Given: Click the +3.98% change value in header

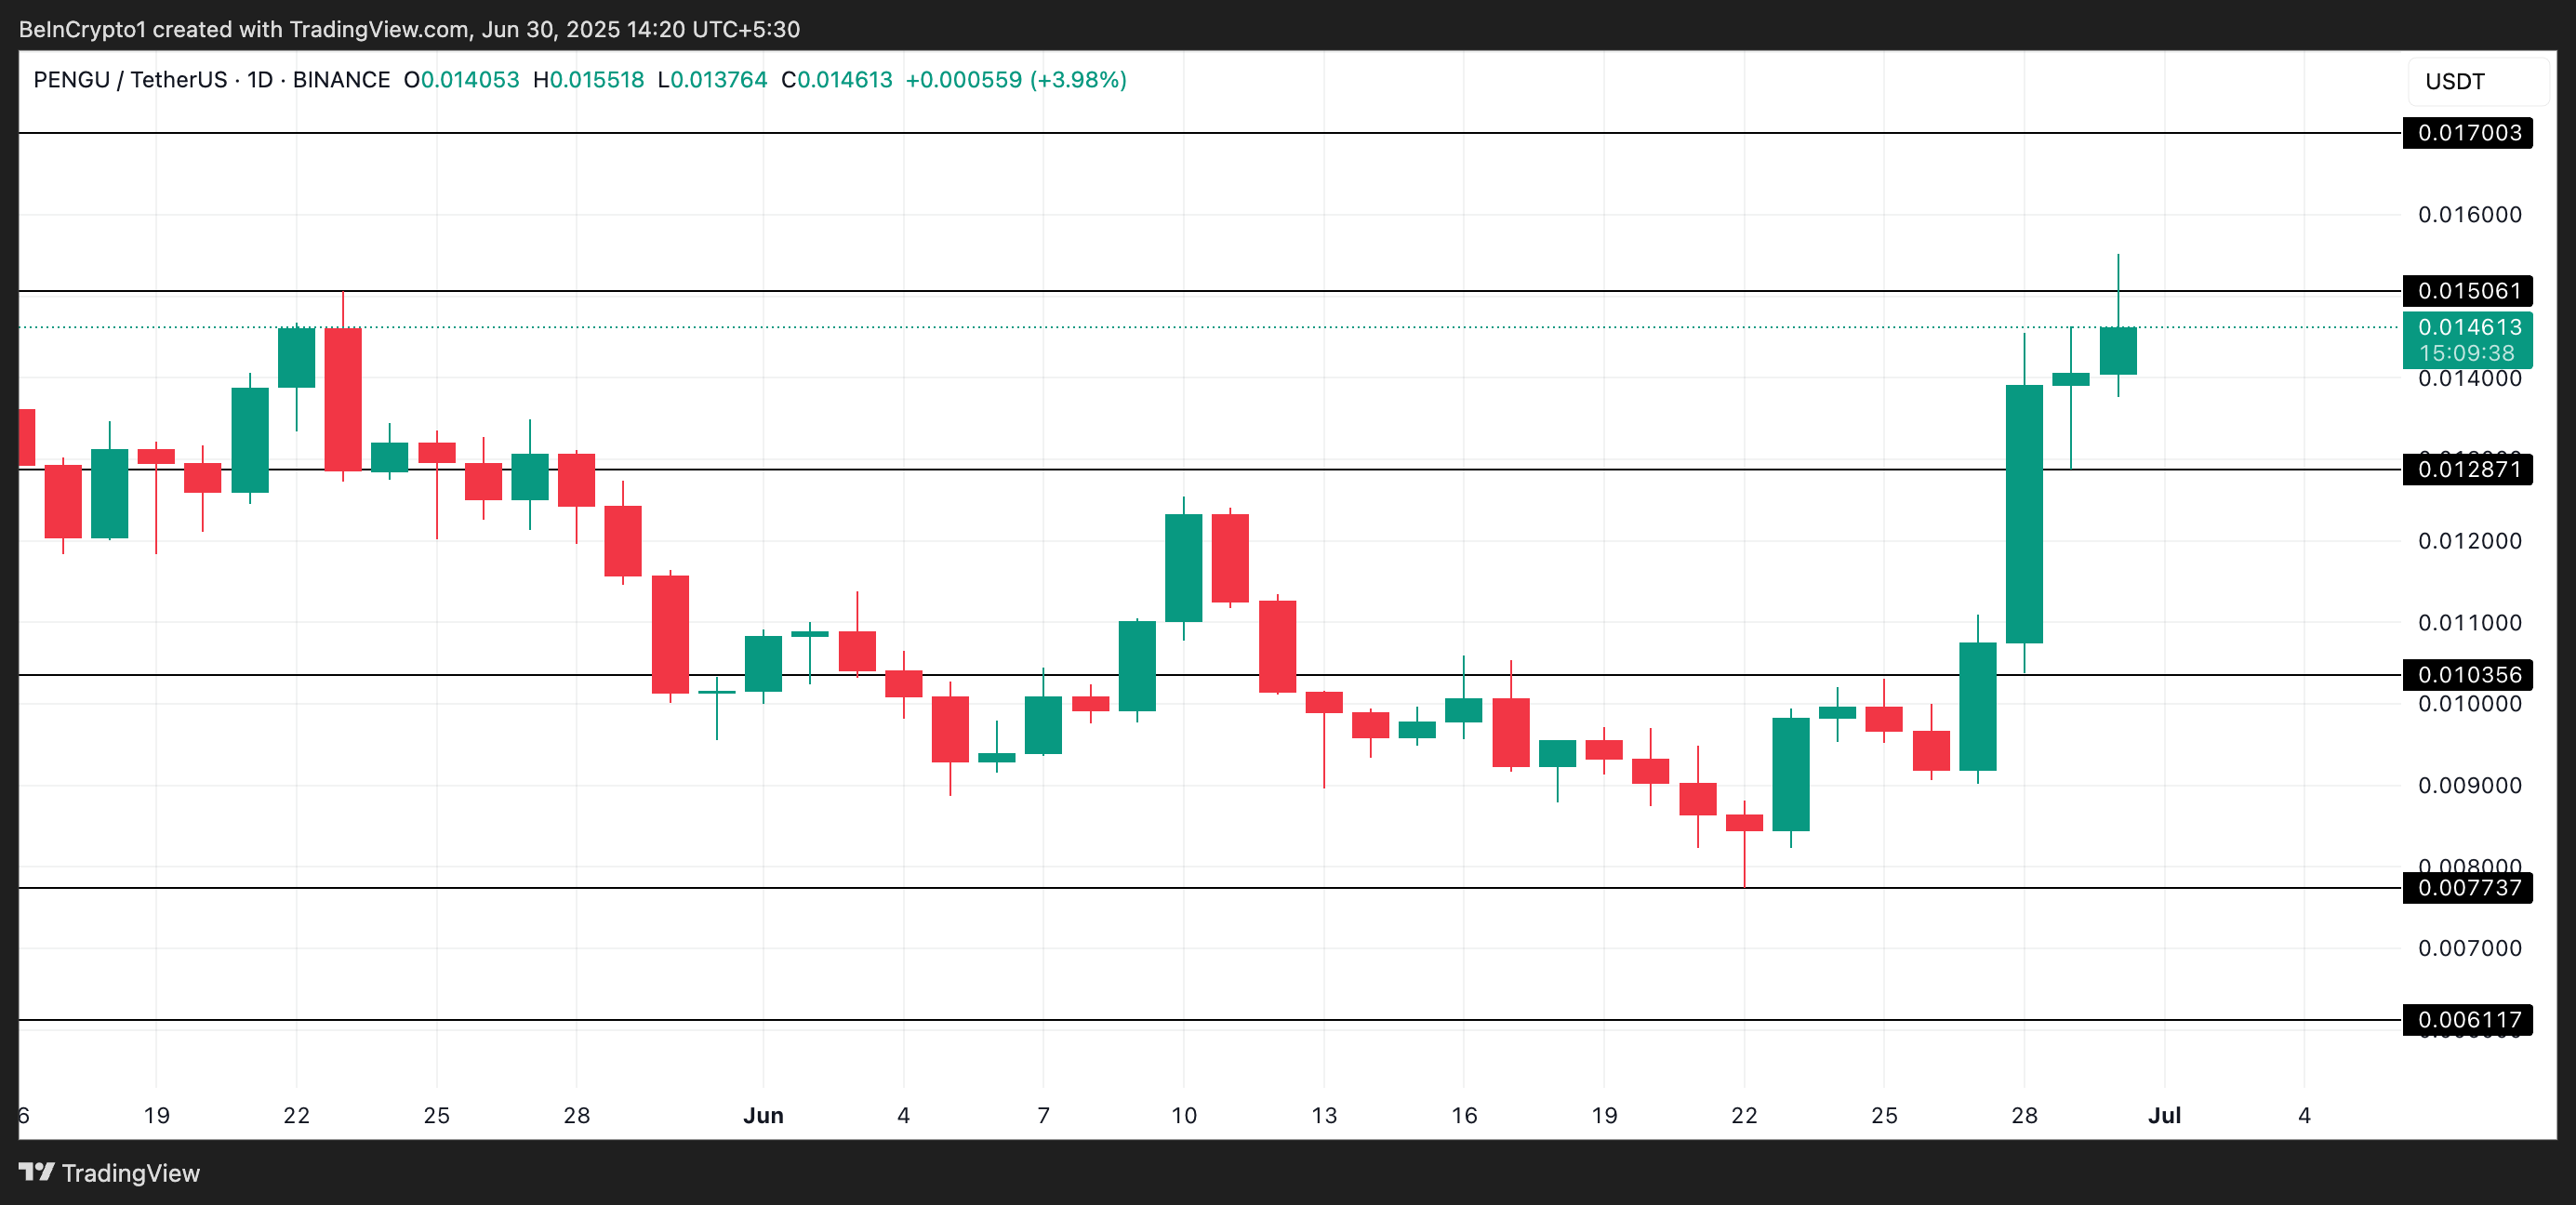Looking at the screenshot, I should (x=1081, y=80).
